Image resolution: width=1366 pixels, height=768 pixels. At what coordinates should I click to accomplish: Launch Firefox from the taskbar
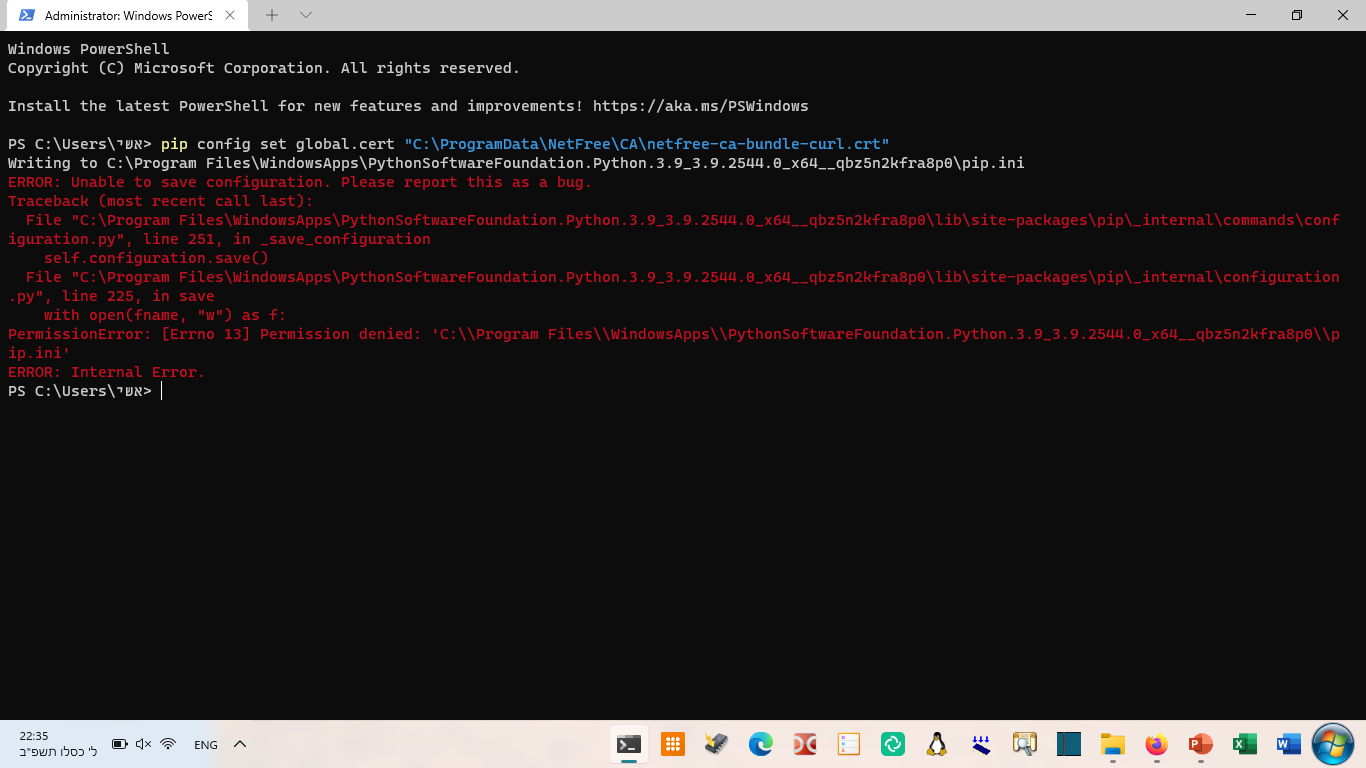coord(1156,744)
